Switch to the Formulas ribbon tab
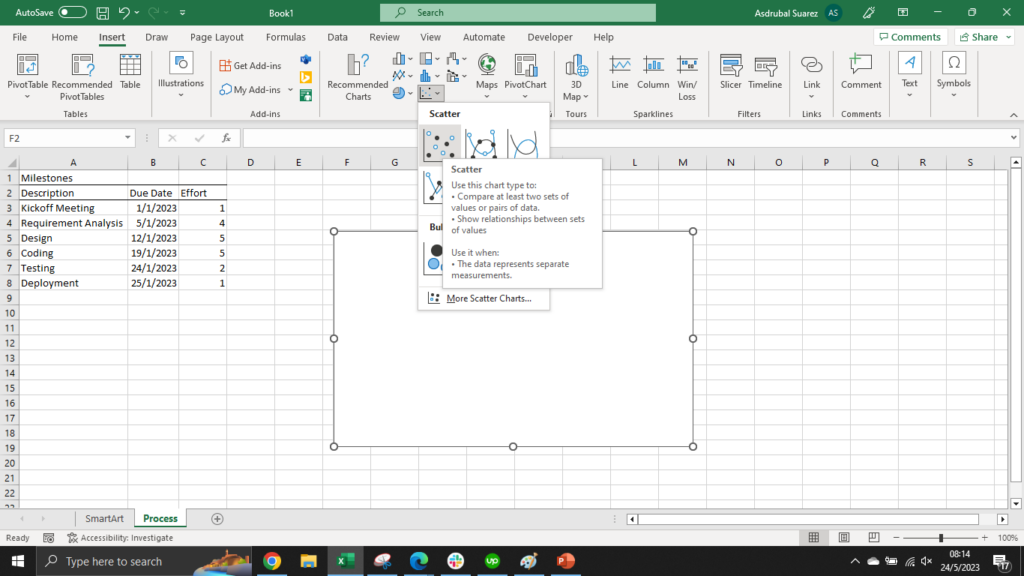1024x576 pixels. point(285,36)
